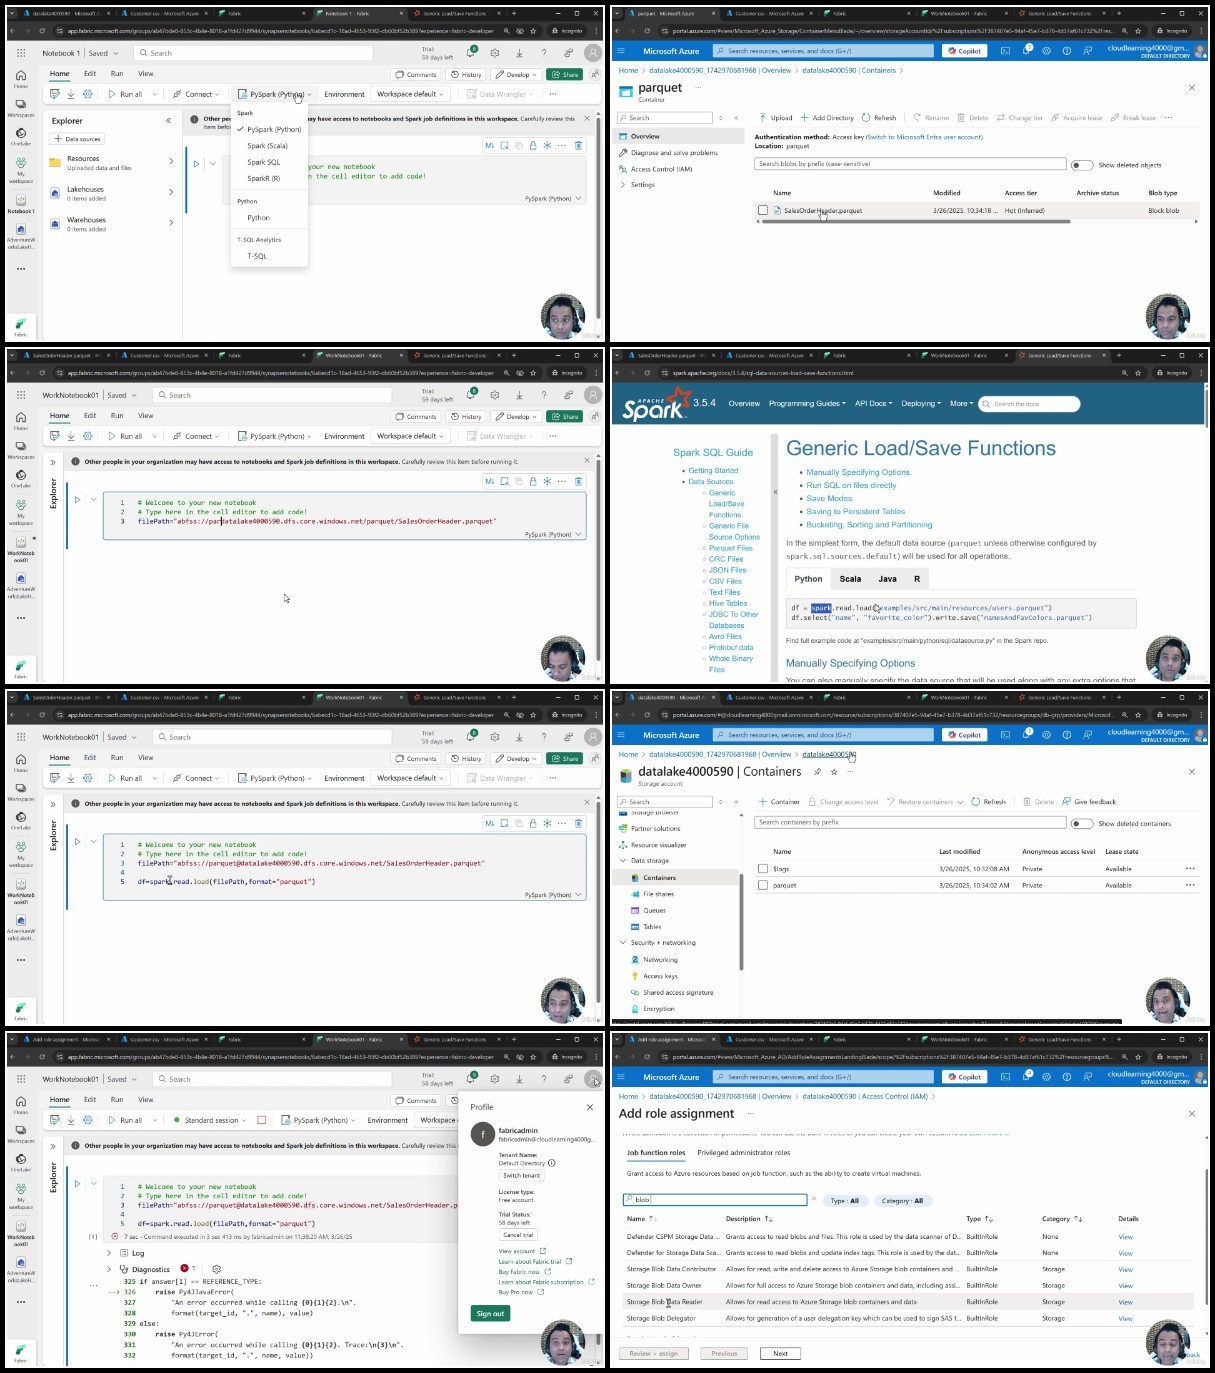Switch to Scala code tab in Spark docs
This screenshot has width=1215, height=1373.
(850, 579)
